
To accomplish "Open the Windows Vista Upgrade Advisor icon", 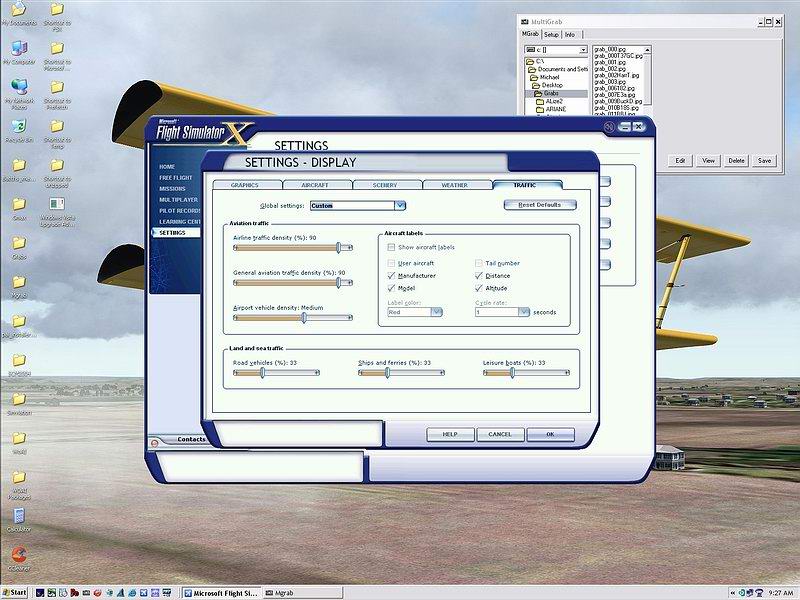I will [57, 204].
